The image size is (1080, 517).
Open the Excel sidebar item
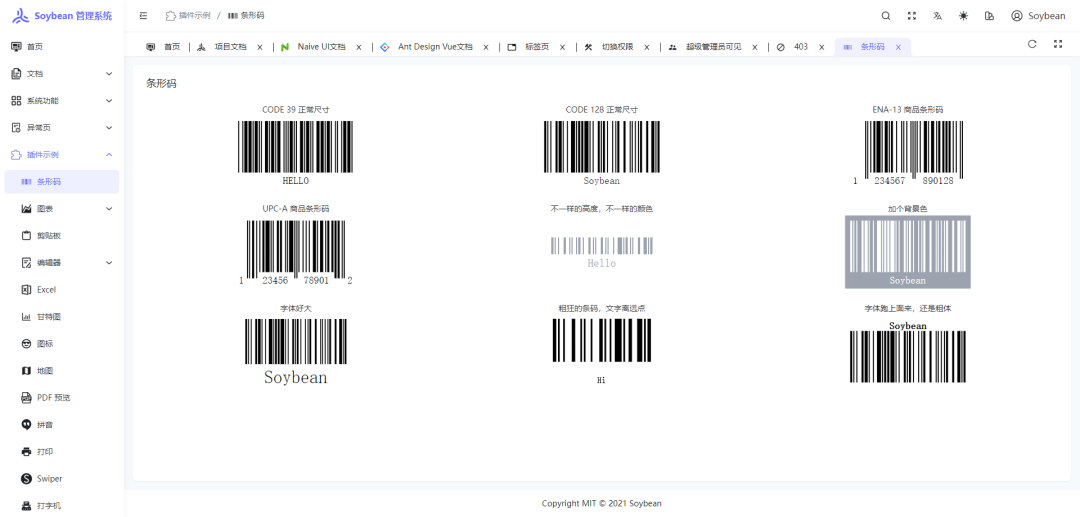pyautogui.click(x=62, y=290)
